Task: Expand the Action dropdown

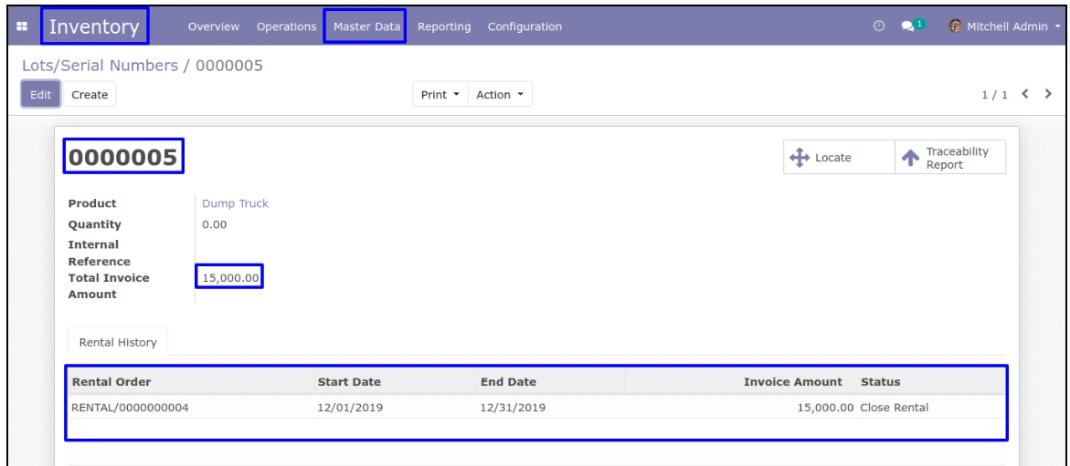Action: [x=499, y=95]
